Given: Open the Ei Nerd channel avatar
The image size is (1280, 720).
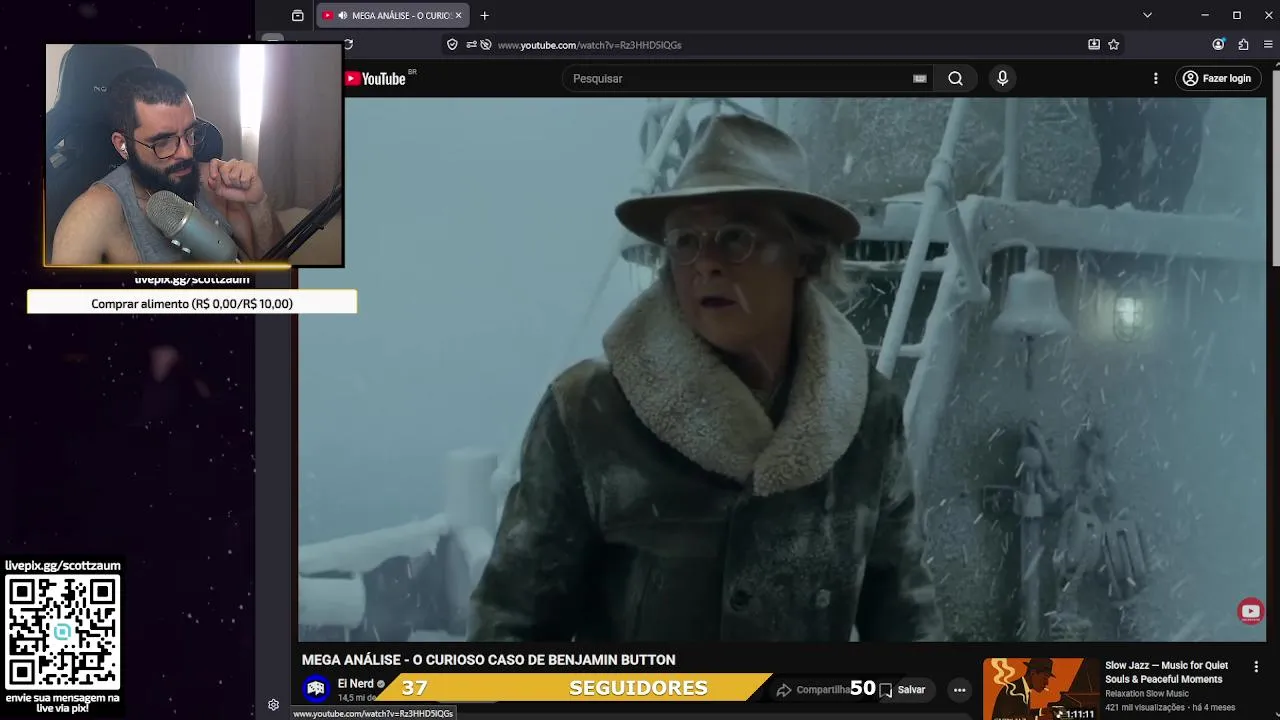Looking at the screenshot, I should pyautogui.click(x=316, y=688).
